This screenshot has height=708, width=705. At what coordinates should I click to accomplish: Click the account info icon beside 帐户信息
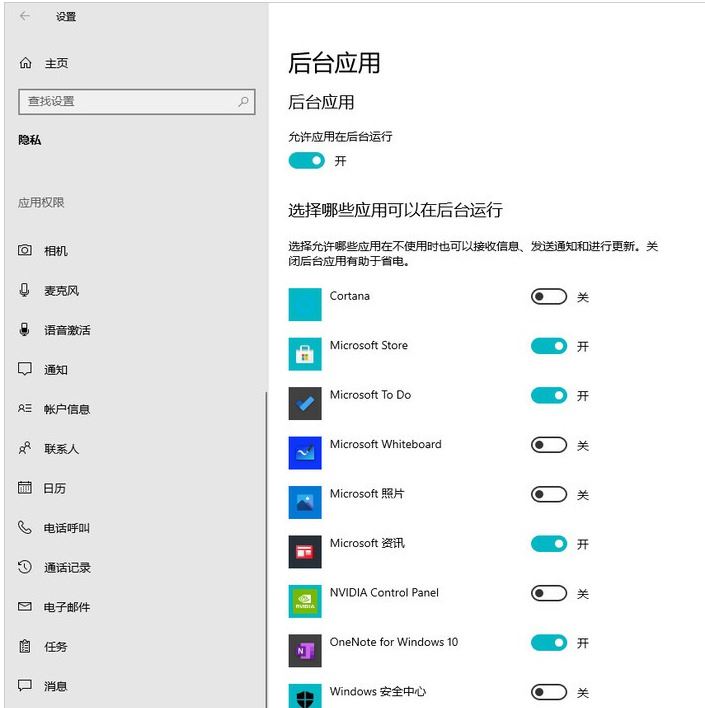(25, 409)
